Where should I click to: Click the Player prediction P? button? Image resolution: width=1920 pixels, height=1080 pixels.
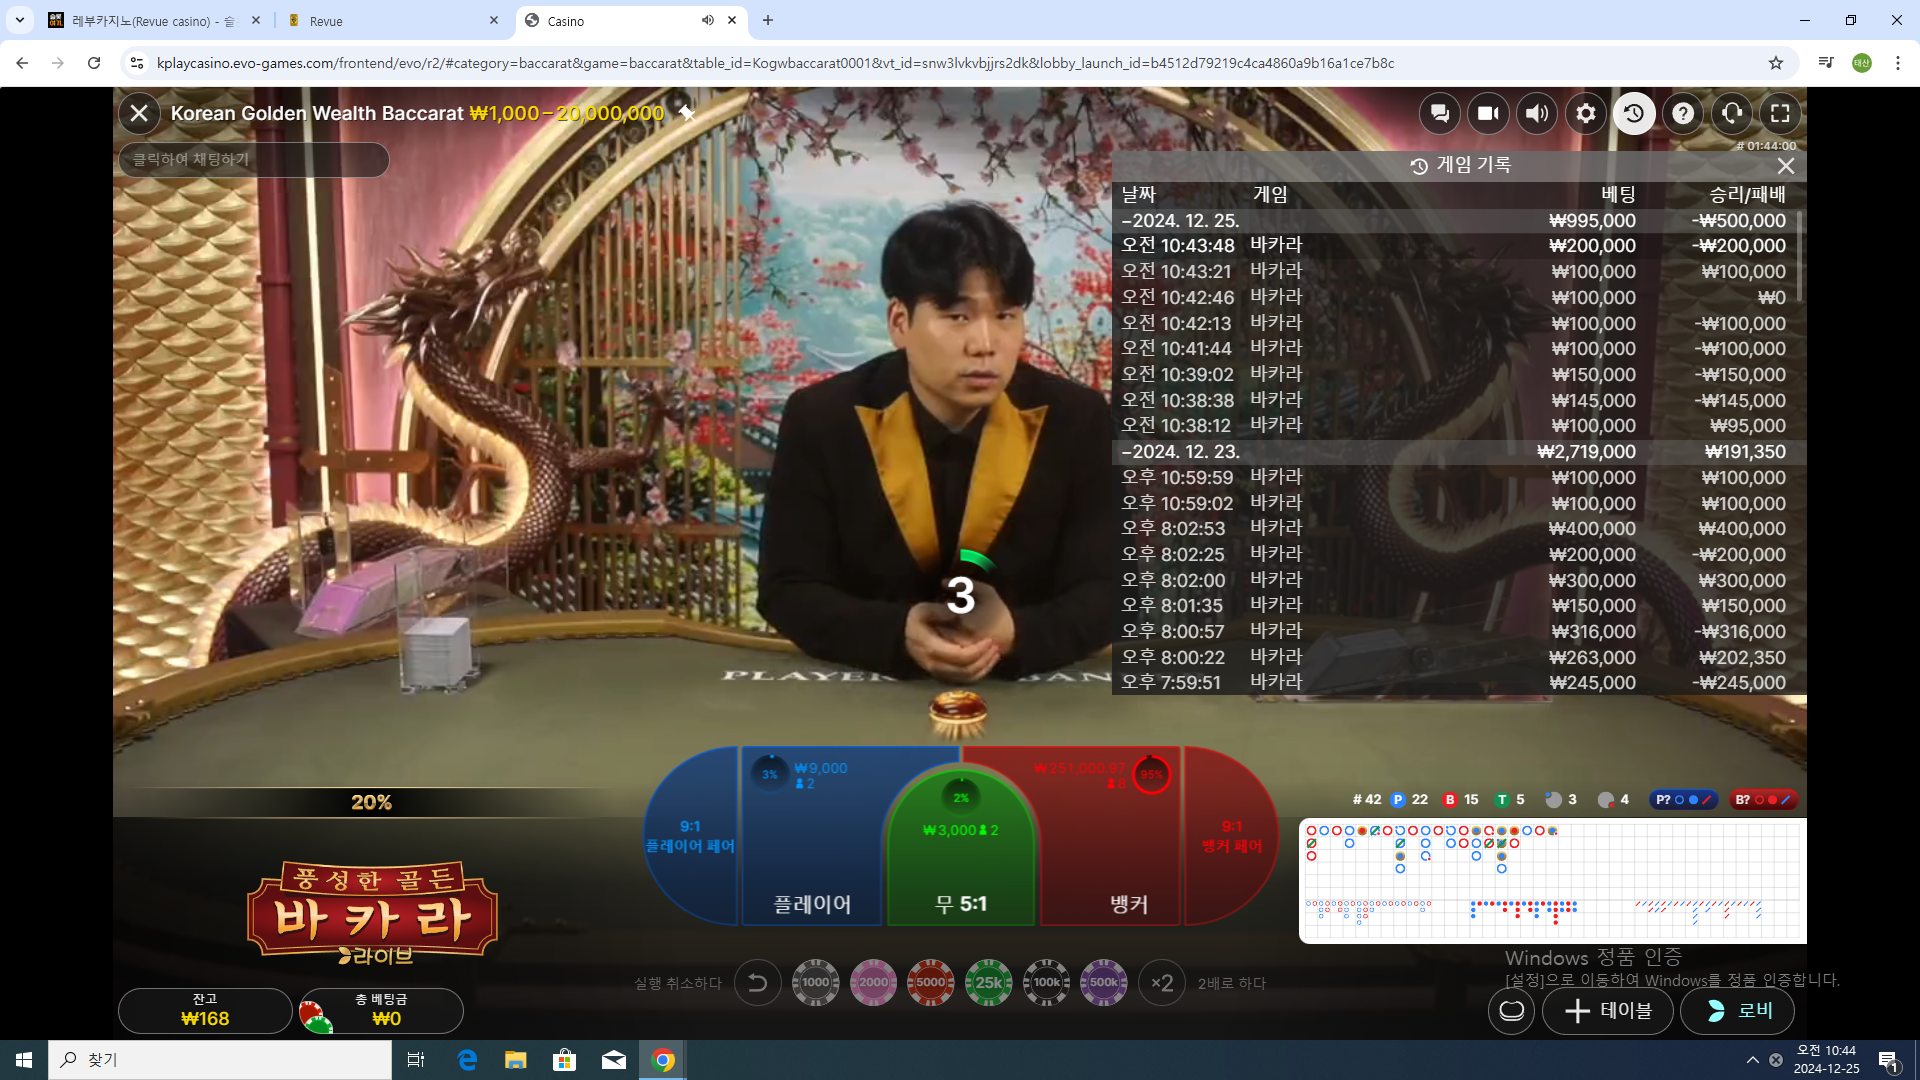coord(1684,800)
